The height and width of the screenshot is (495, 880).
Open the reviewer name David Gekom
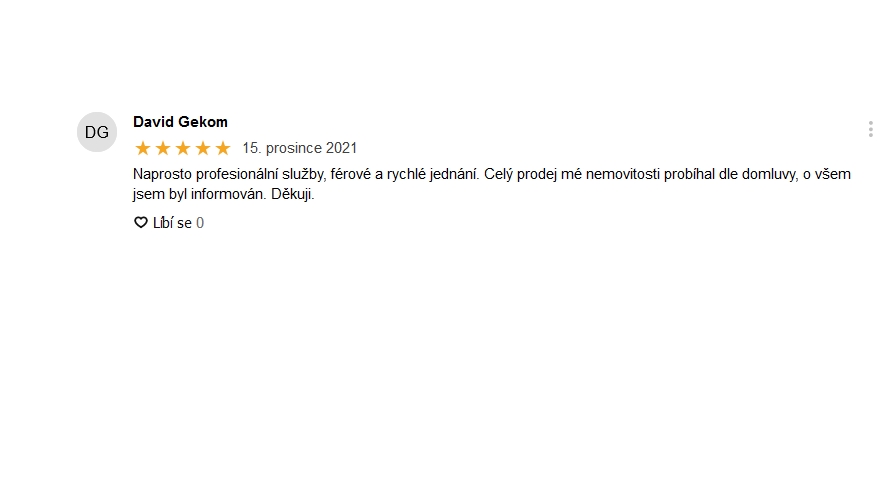[x=180, y=122]
